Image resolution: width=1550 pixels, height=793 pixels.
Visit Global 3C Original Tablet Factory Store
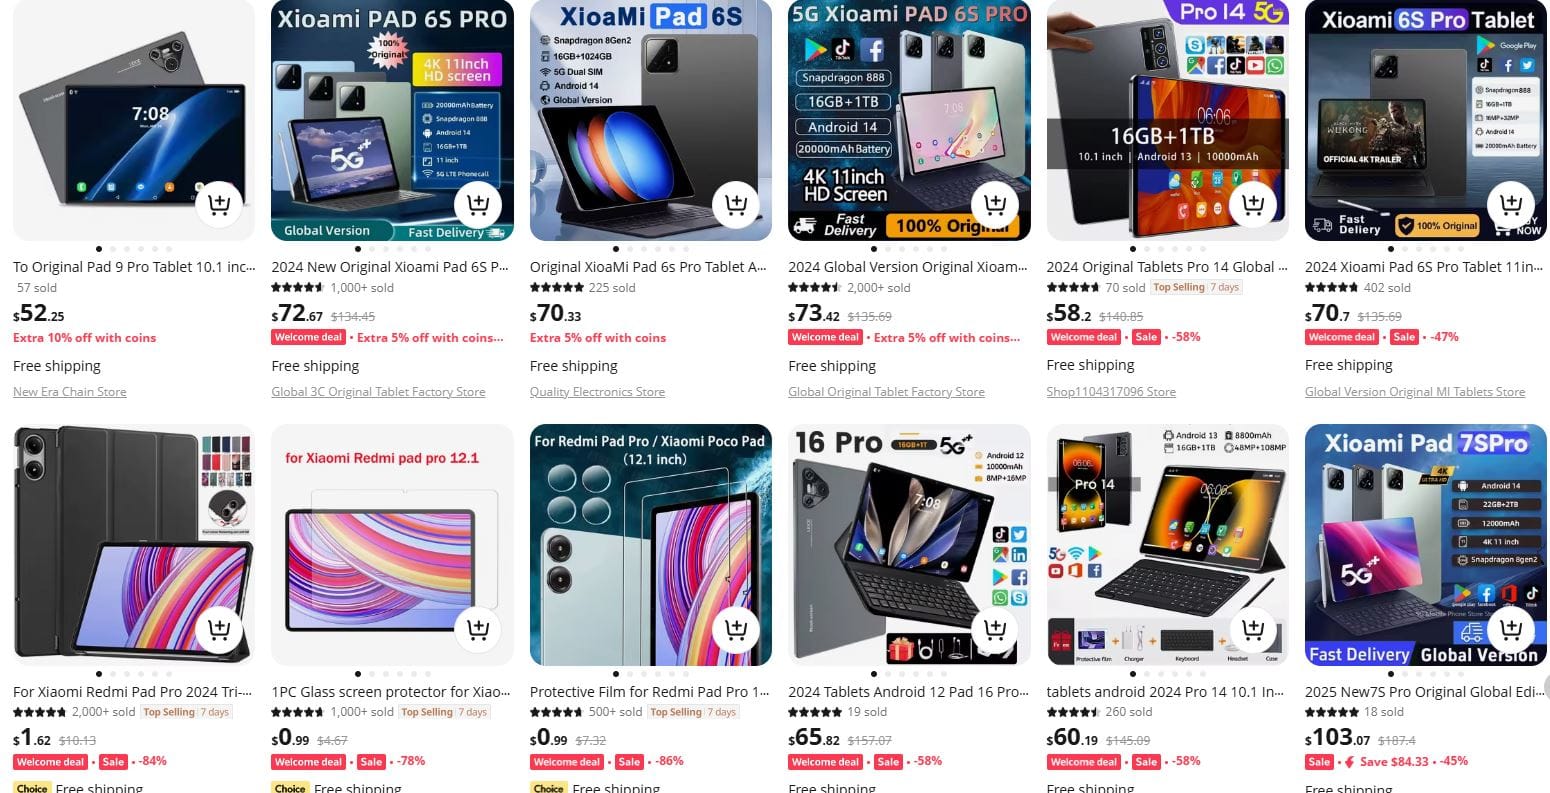click(378, 392)
